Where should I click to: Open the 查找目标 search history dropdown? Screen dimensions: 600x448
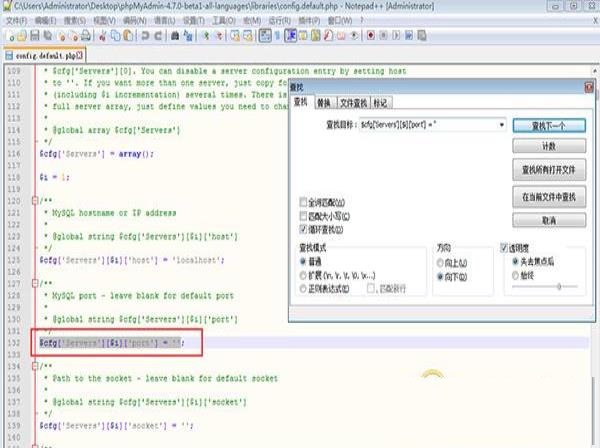(501, 125)
